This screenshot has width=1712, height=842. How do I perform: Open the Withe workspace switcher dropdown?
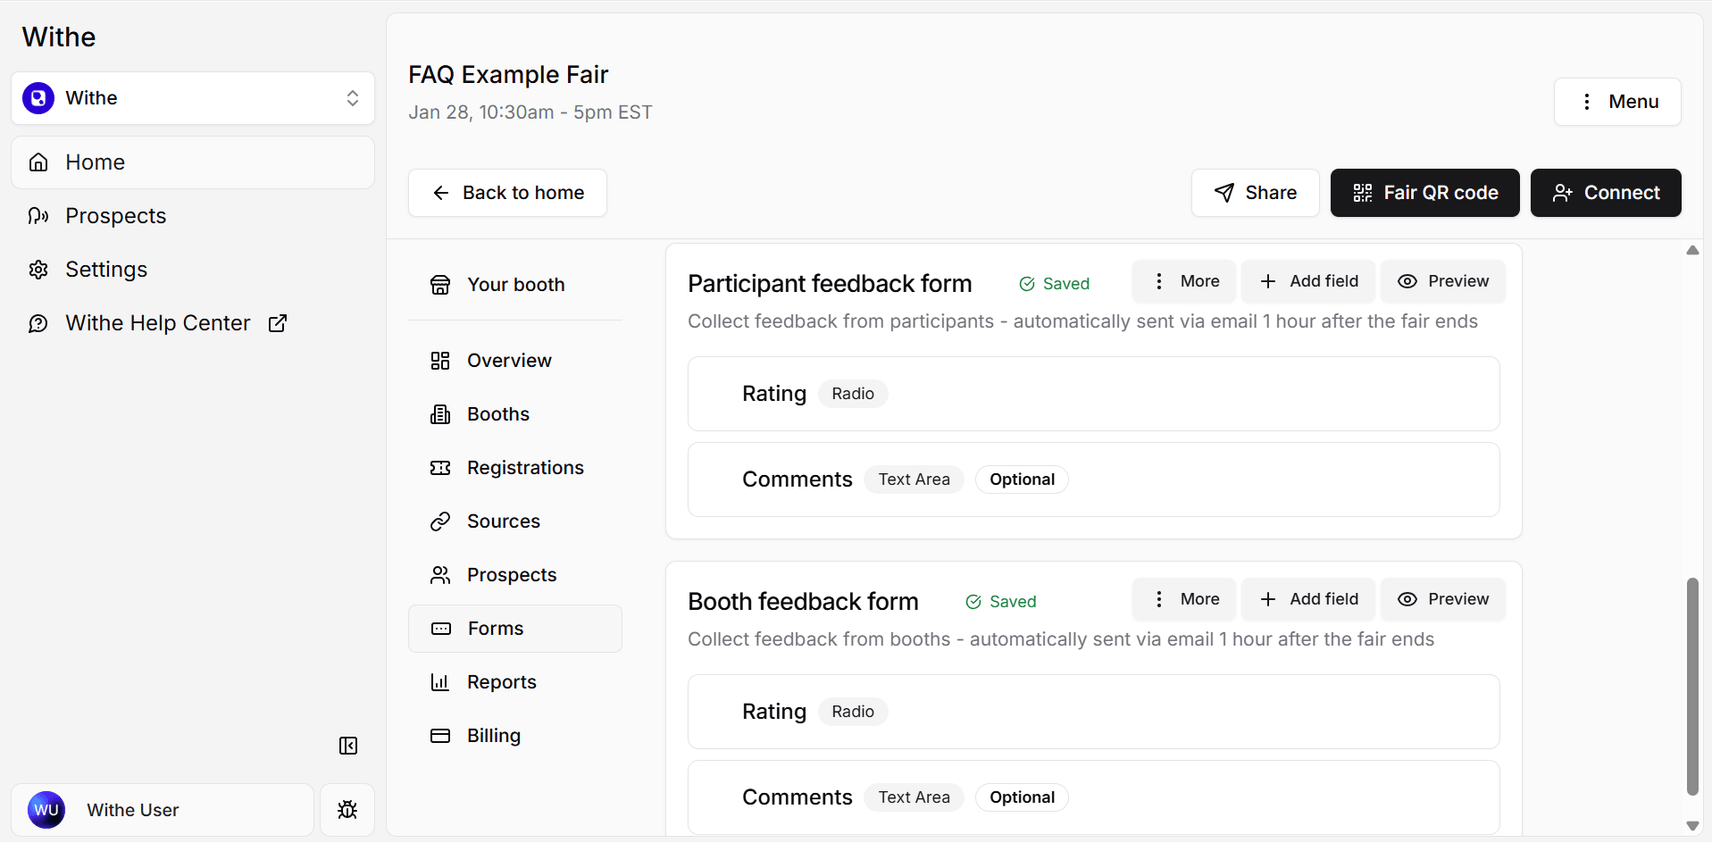pyautogui.click(x=192, y=98)
